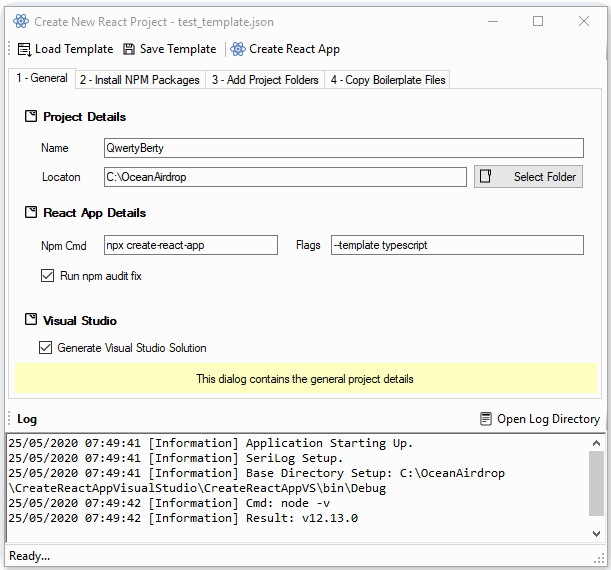Open the 4 - Copy Boilerplate Files tab
Viewport: 611px width, 570px height.
(x=388, y=80)
